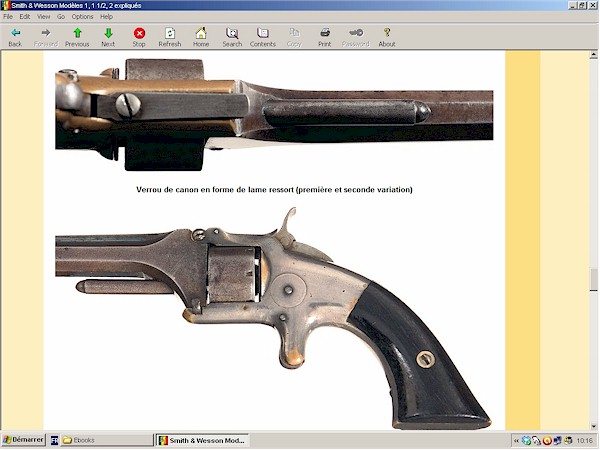The width and height of the screenshot is (600, 450).
Task: Click the caption 'Verrou de canon en forme de lame ressort'
Action: coord(215,189)
